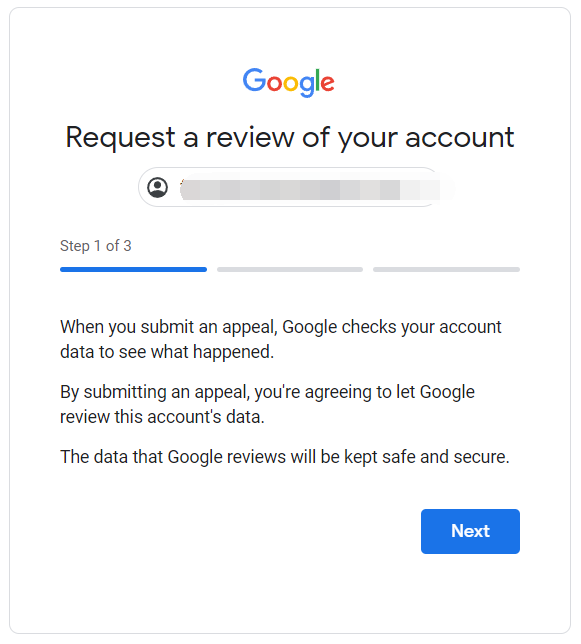Click the word "Request" in the heading
581x644 pixels.
point(121,138)
